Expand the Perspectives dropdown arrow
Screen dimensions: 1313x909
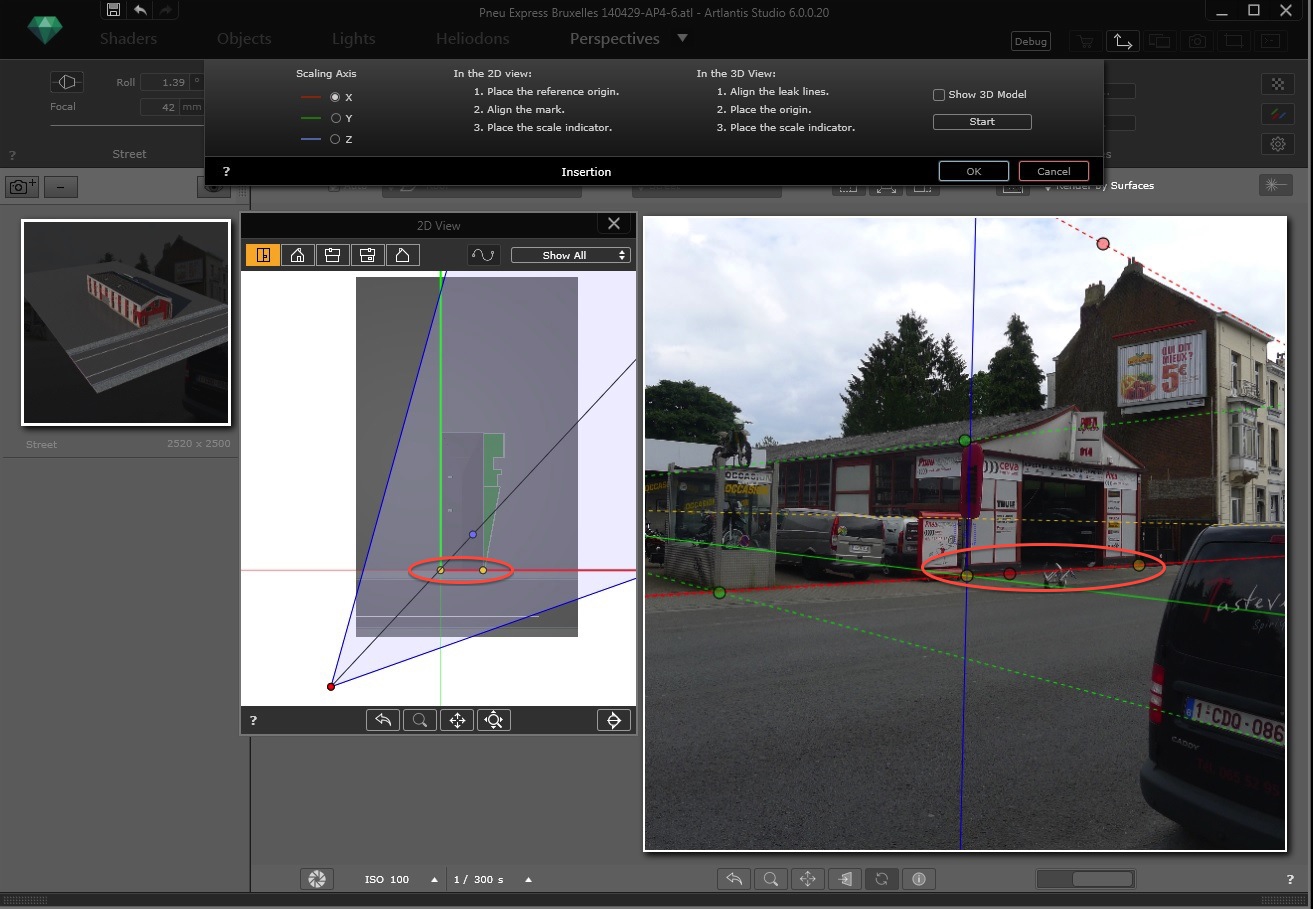[x=682, y=38]
